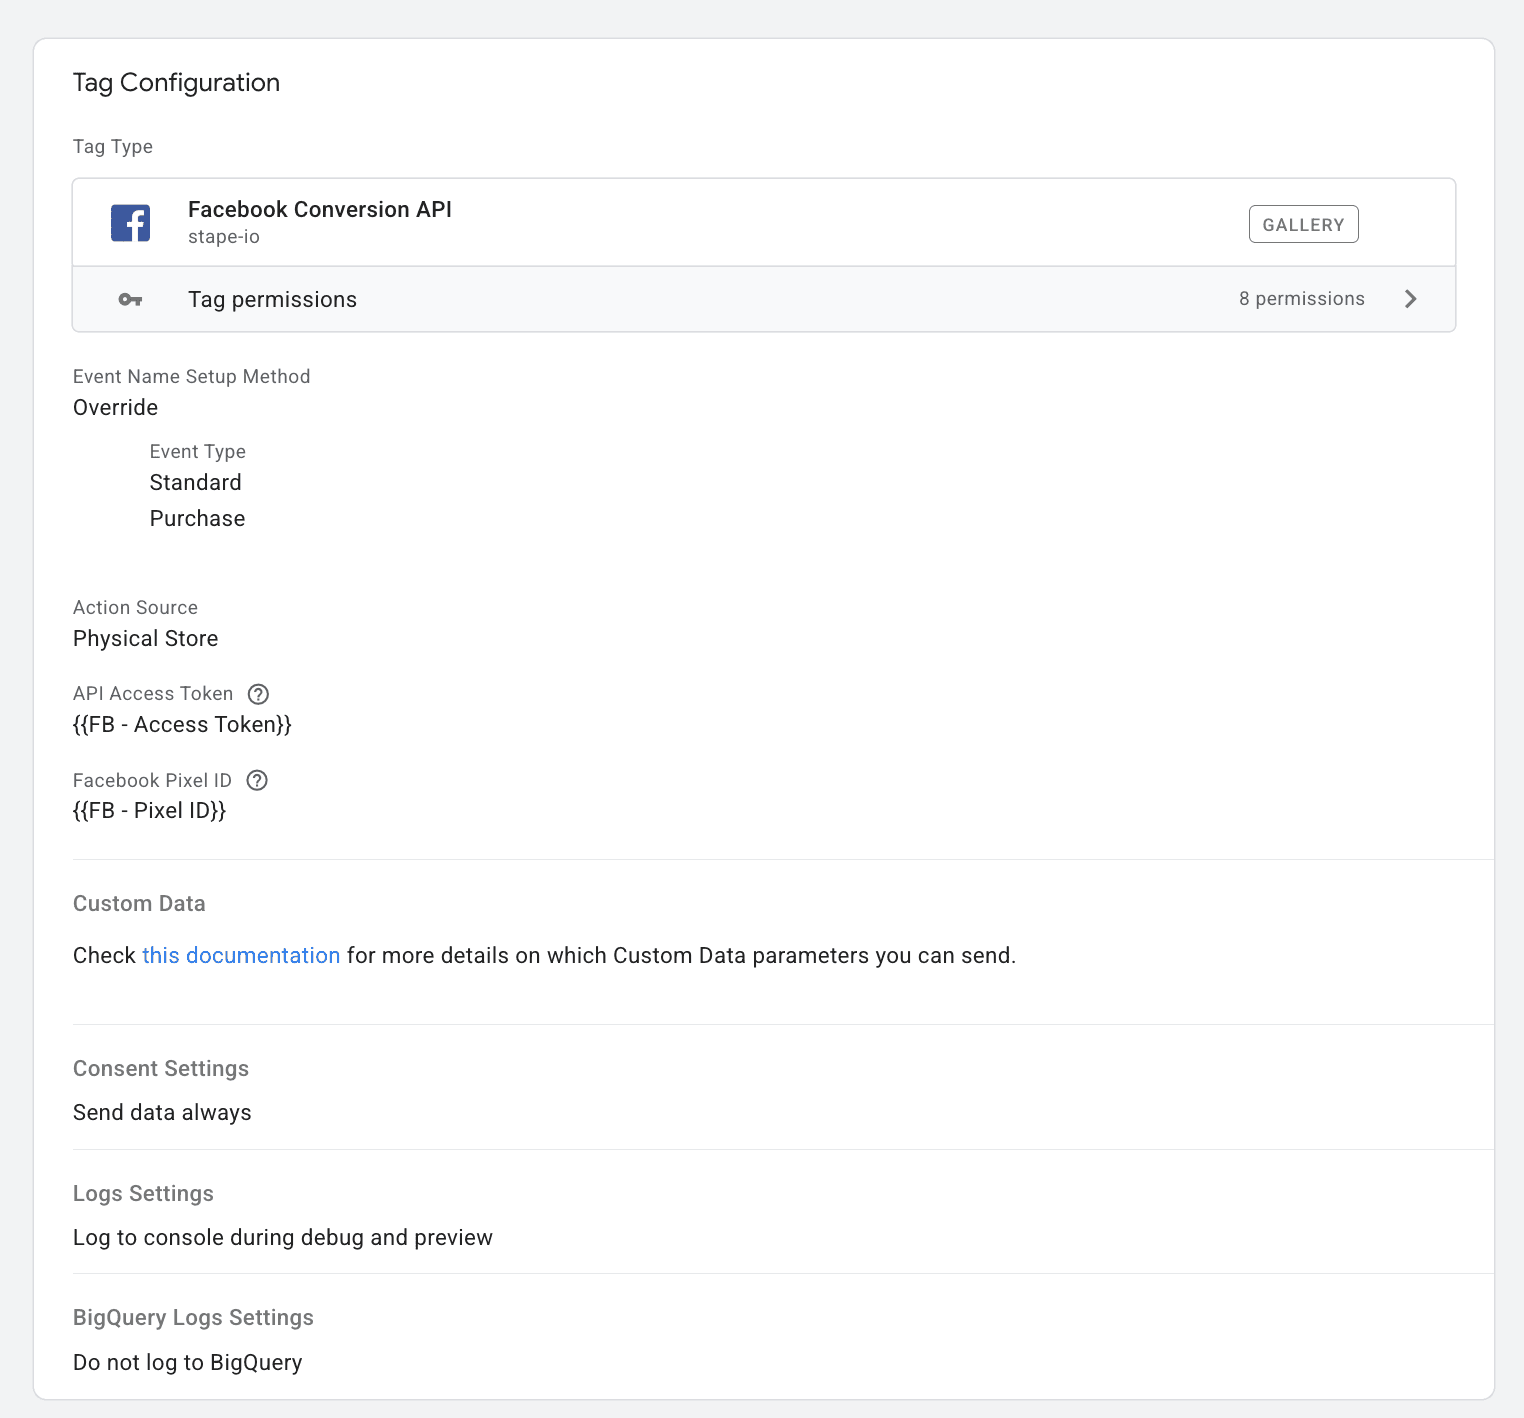Open the 'this documentation' link

[241, 956]
